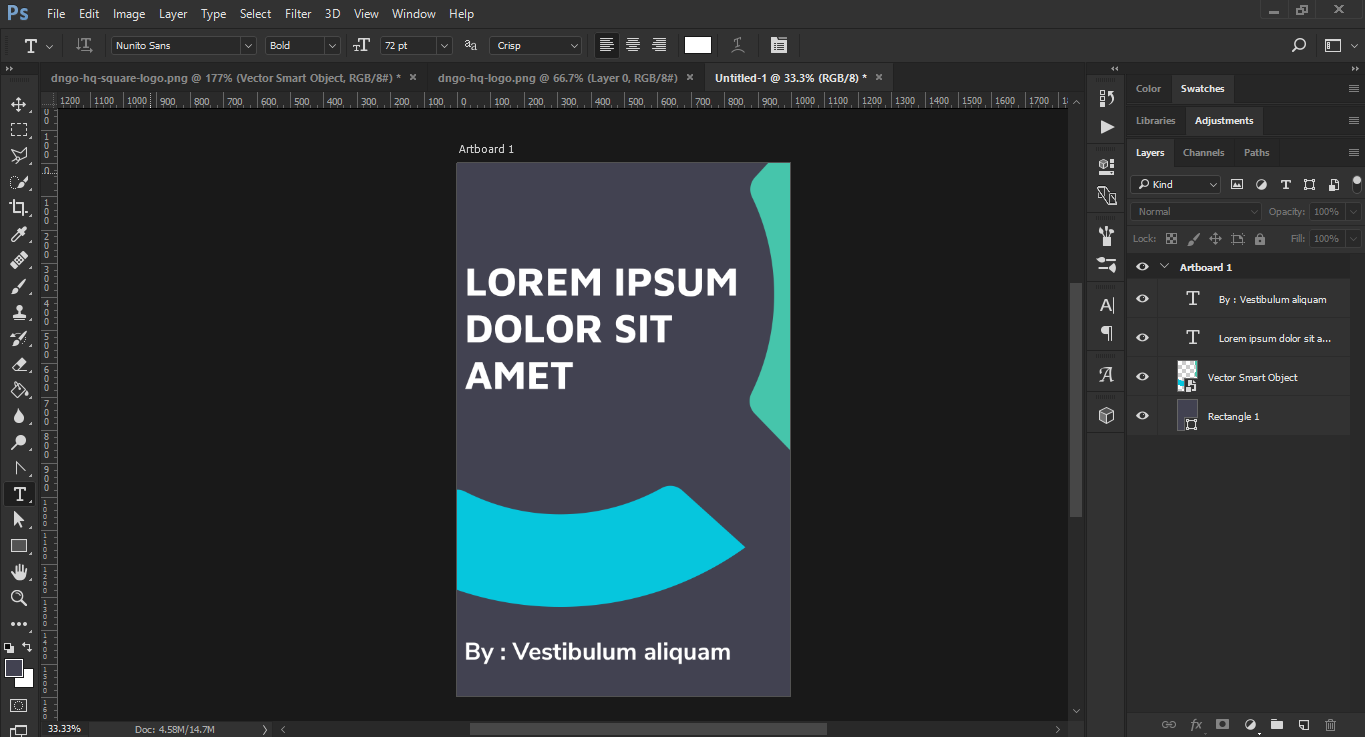Select the Move tool
This screenshot has width=1365, height=737.
click(x=19, y=104)
